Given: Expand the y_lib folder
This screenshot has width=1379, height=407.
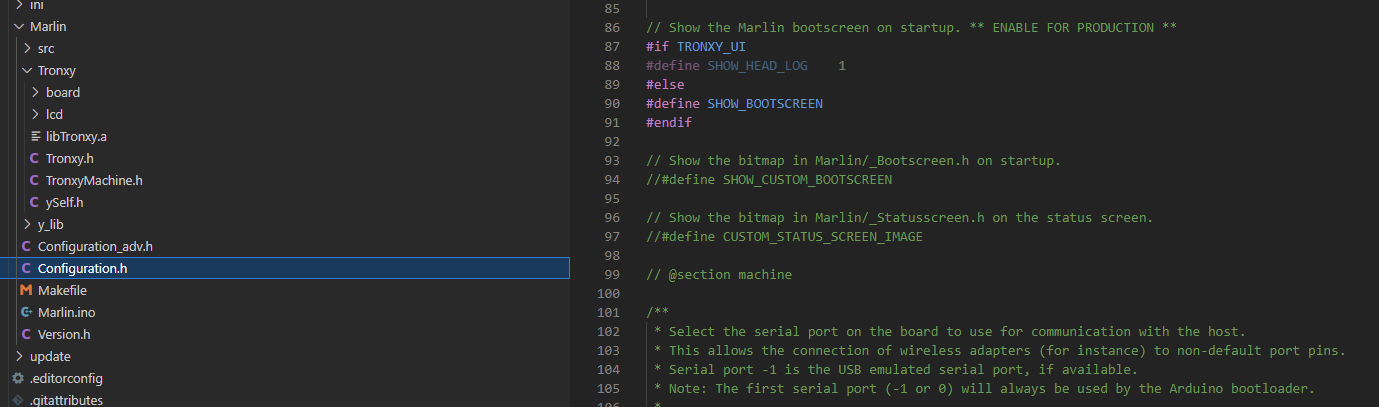Looking at the screenshot, I should 27,225.
